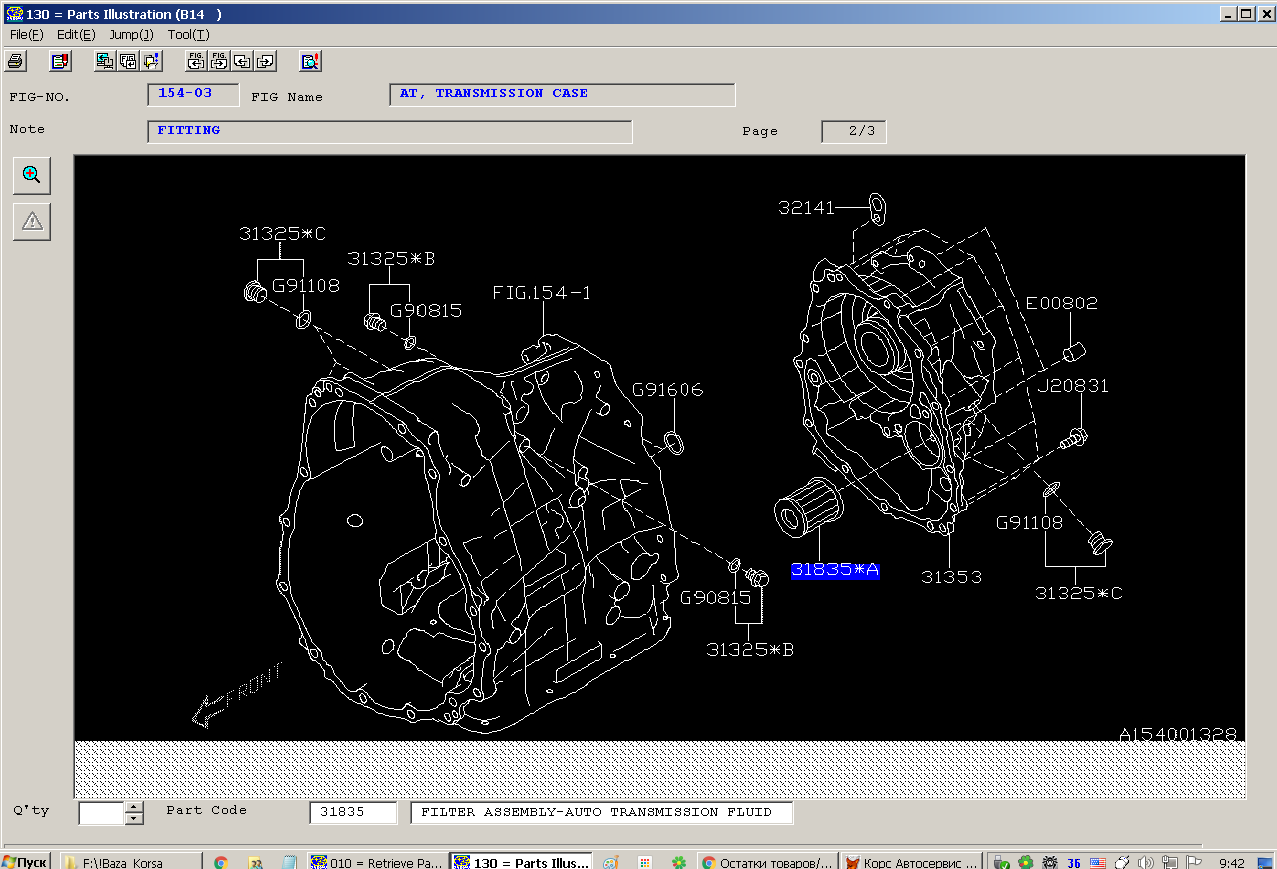
Task: Open the File menu
Action: click(x=26, y=35)
